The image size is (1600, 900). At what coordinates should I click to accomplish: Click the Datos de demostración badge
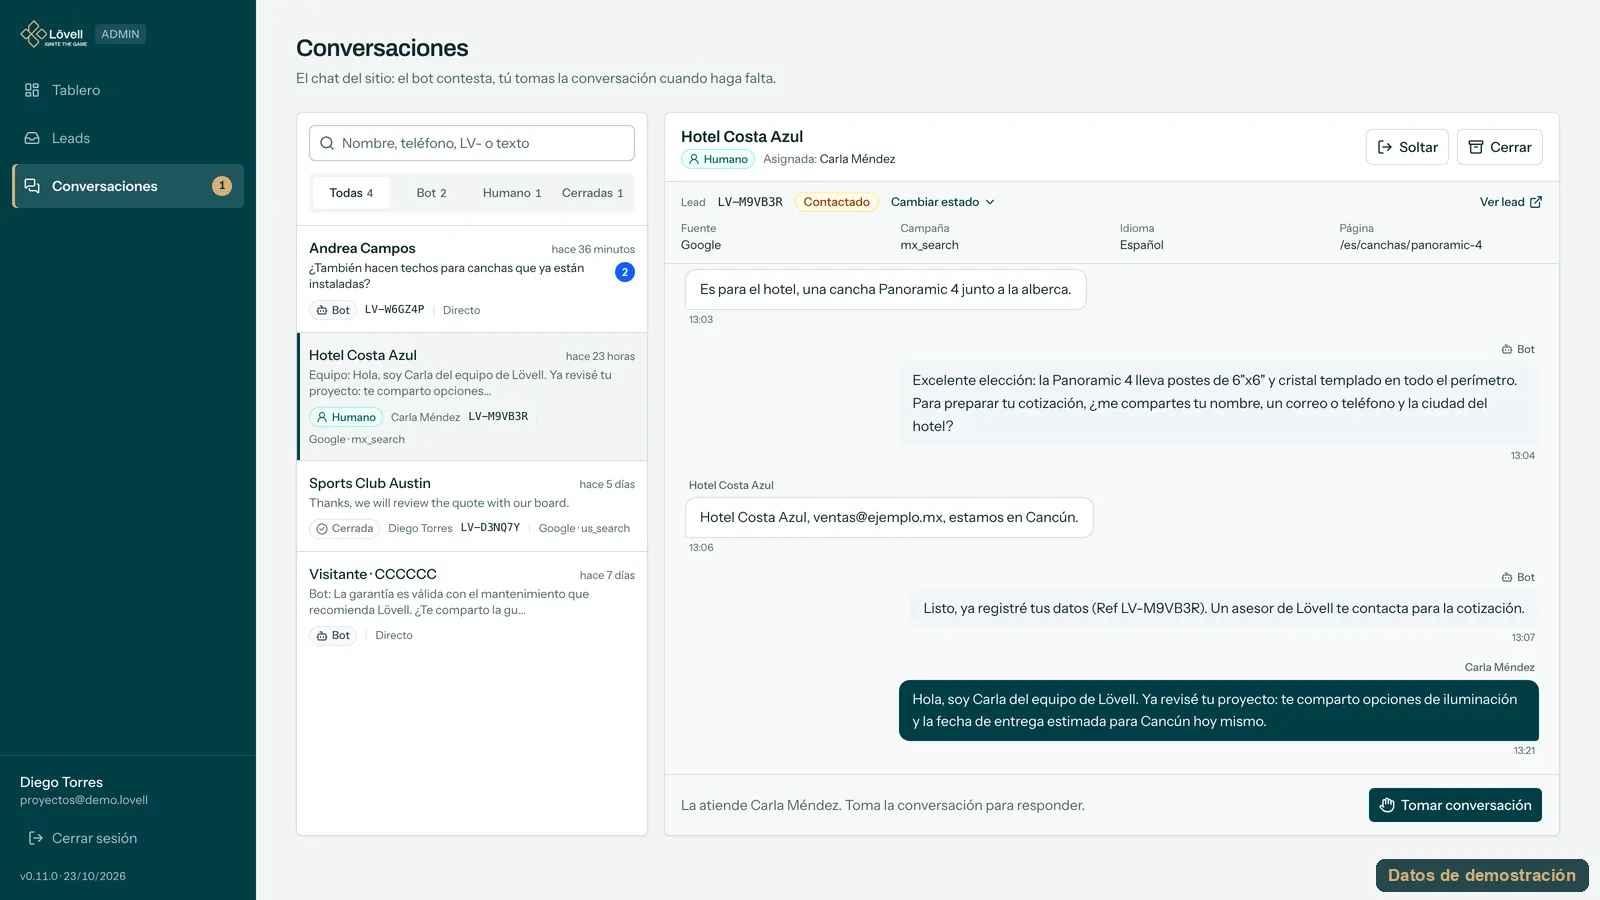click(1482, 875)
